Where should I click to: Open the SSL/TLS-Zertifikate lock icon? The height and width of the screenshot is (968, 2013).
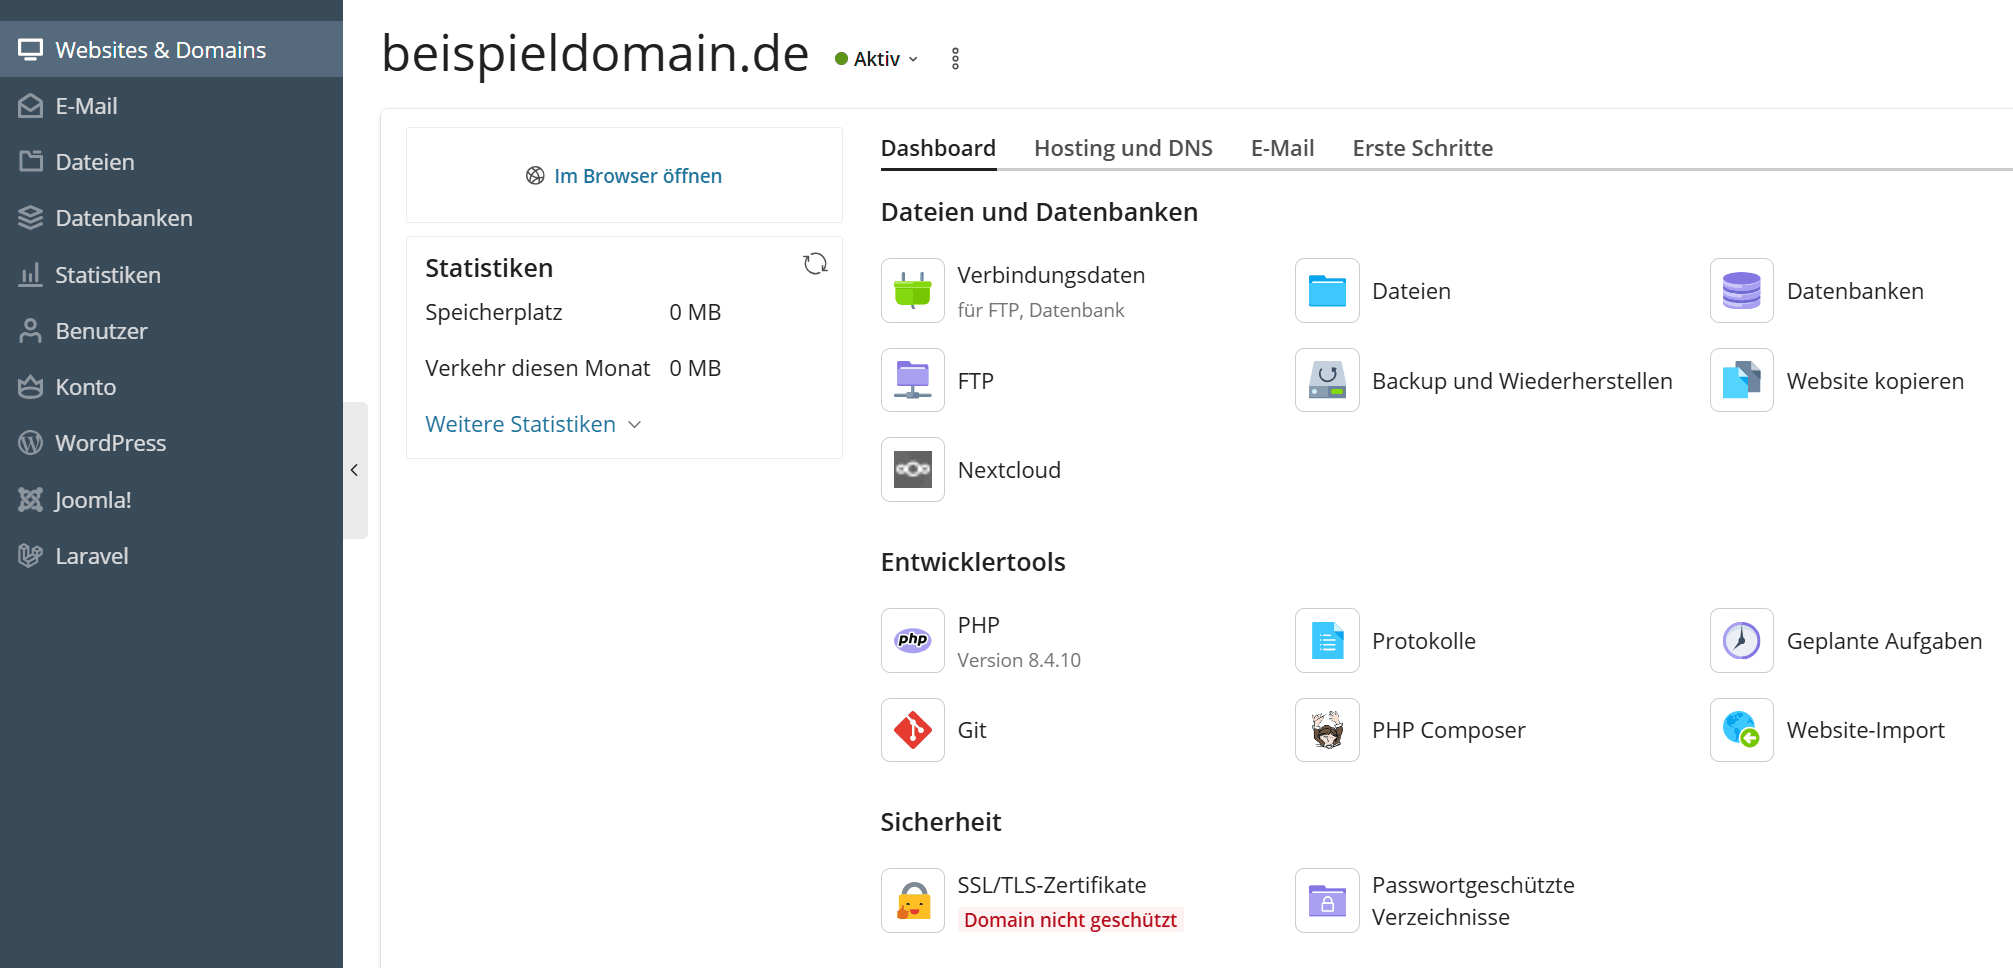click(912, 901)
